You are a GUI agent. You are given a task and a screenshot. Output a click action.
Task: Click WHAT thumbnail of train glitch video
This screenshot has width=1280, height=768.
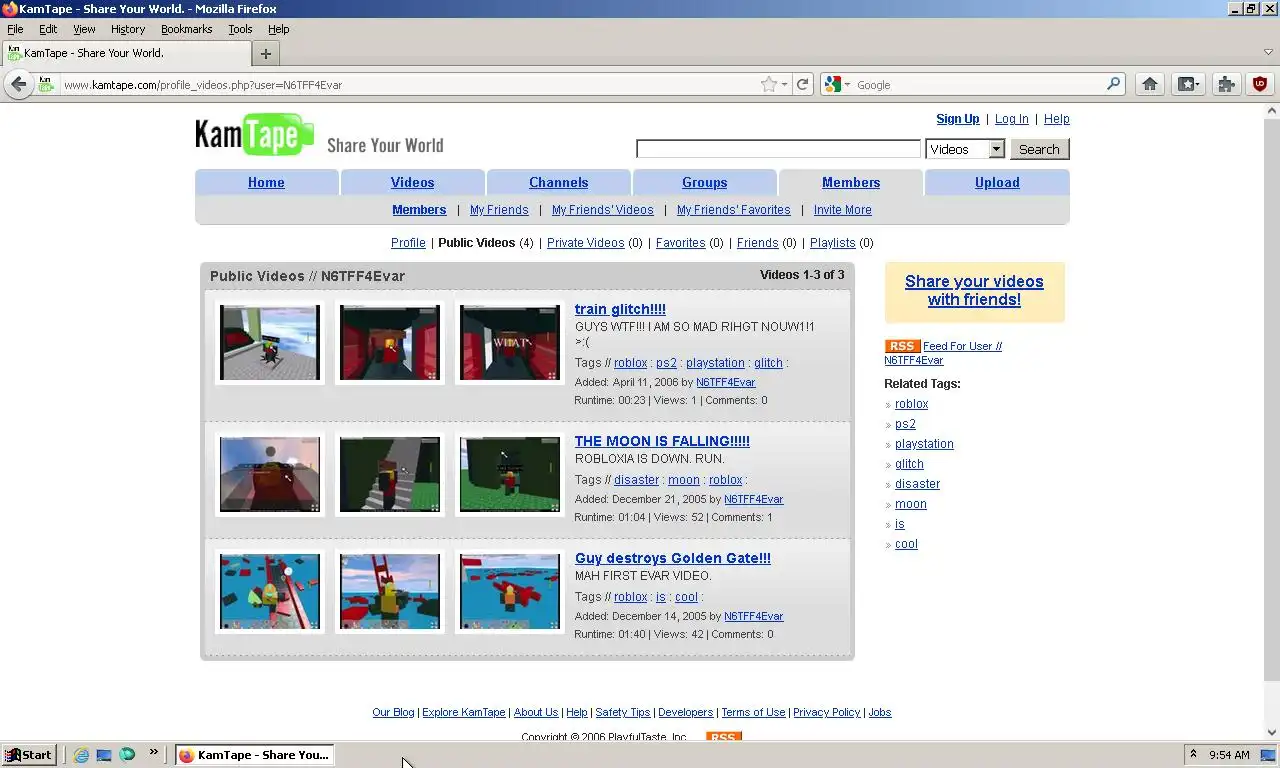(x=510, y=343)
